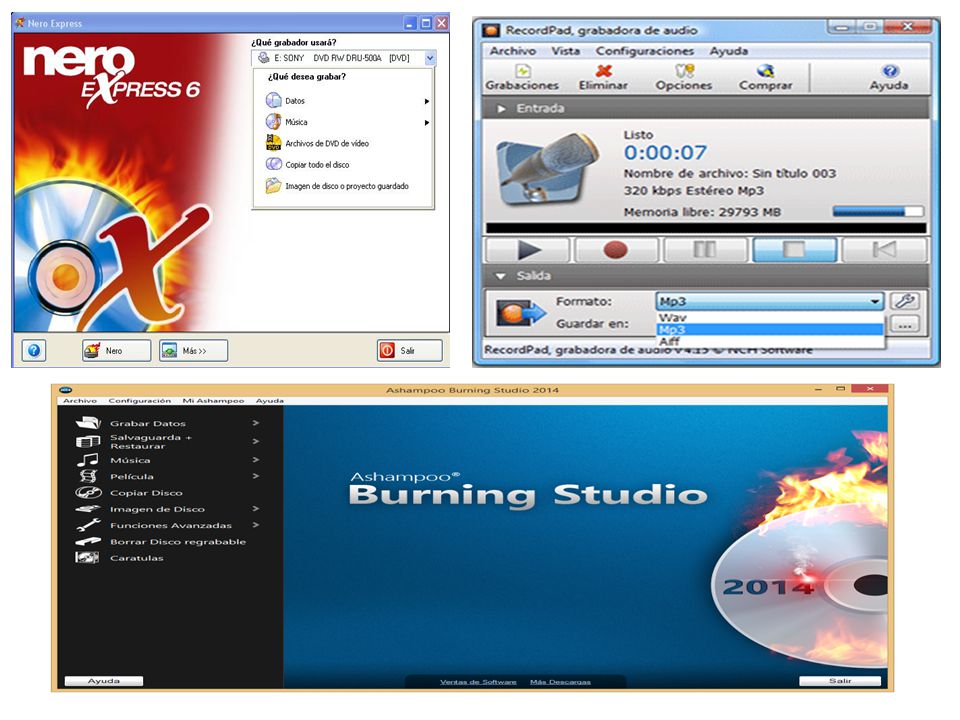Click the Ayuda question icon in RecordPad toolbar
960x720 pixels.
coord(890,71)
